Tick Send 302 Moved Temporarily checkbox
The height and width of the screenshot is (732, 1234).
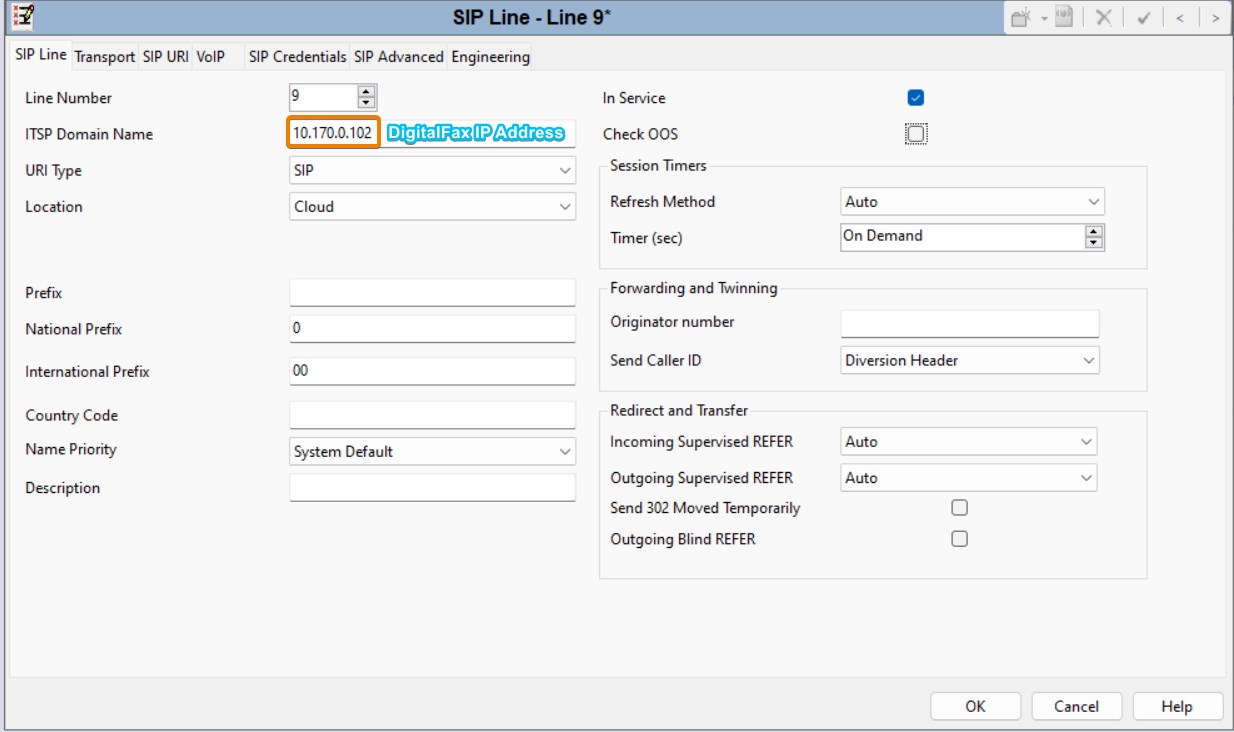(x=959, y=508)
